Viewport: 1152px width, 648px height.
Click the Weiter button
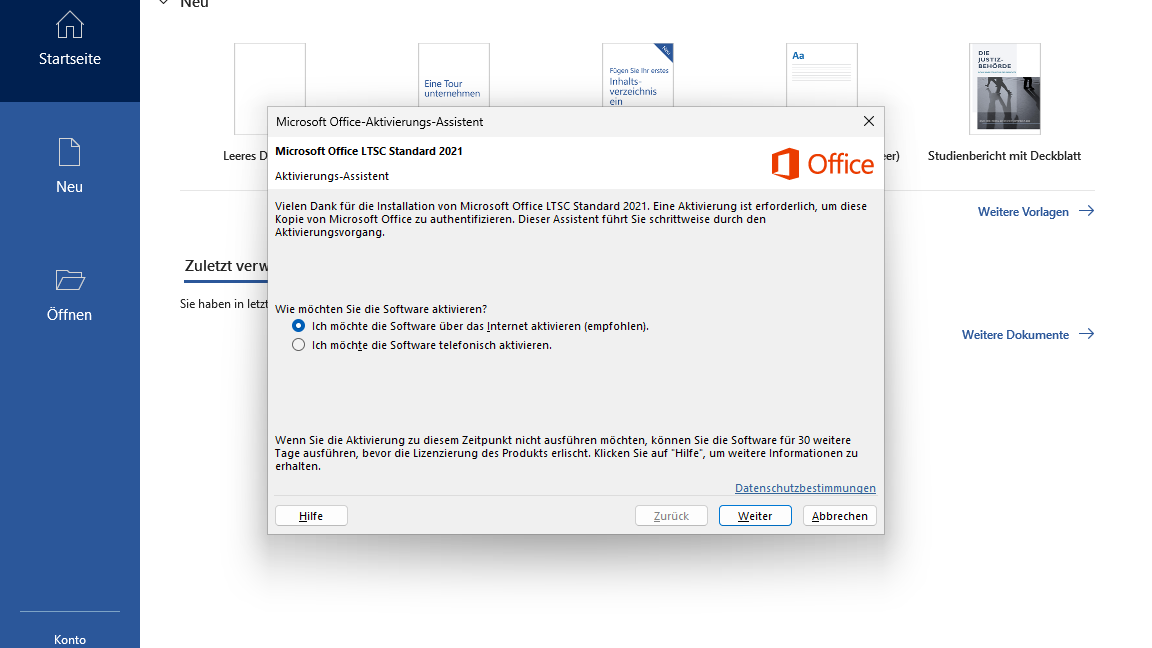pyautogui.click(x=755, y=516)
